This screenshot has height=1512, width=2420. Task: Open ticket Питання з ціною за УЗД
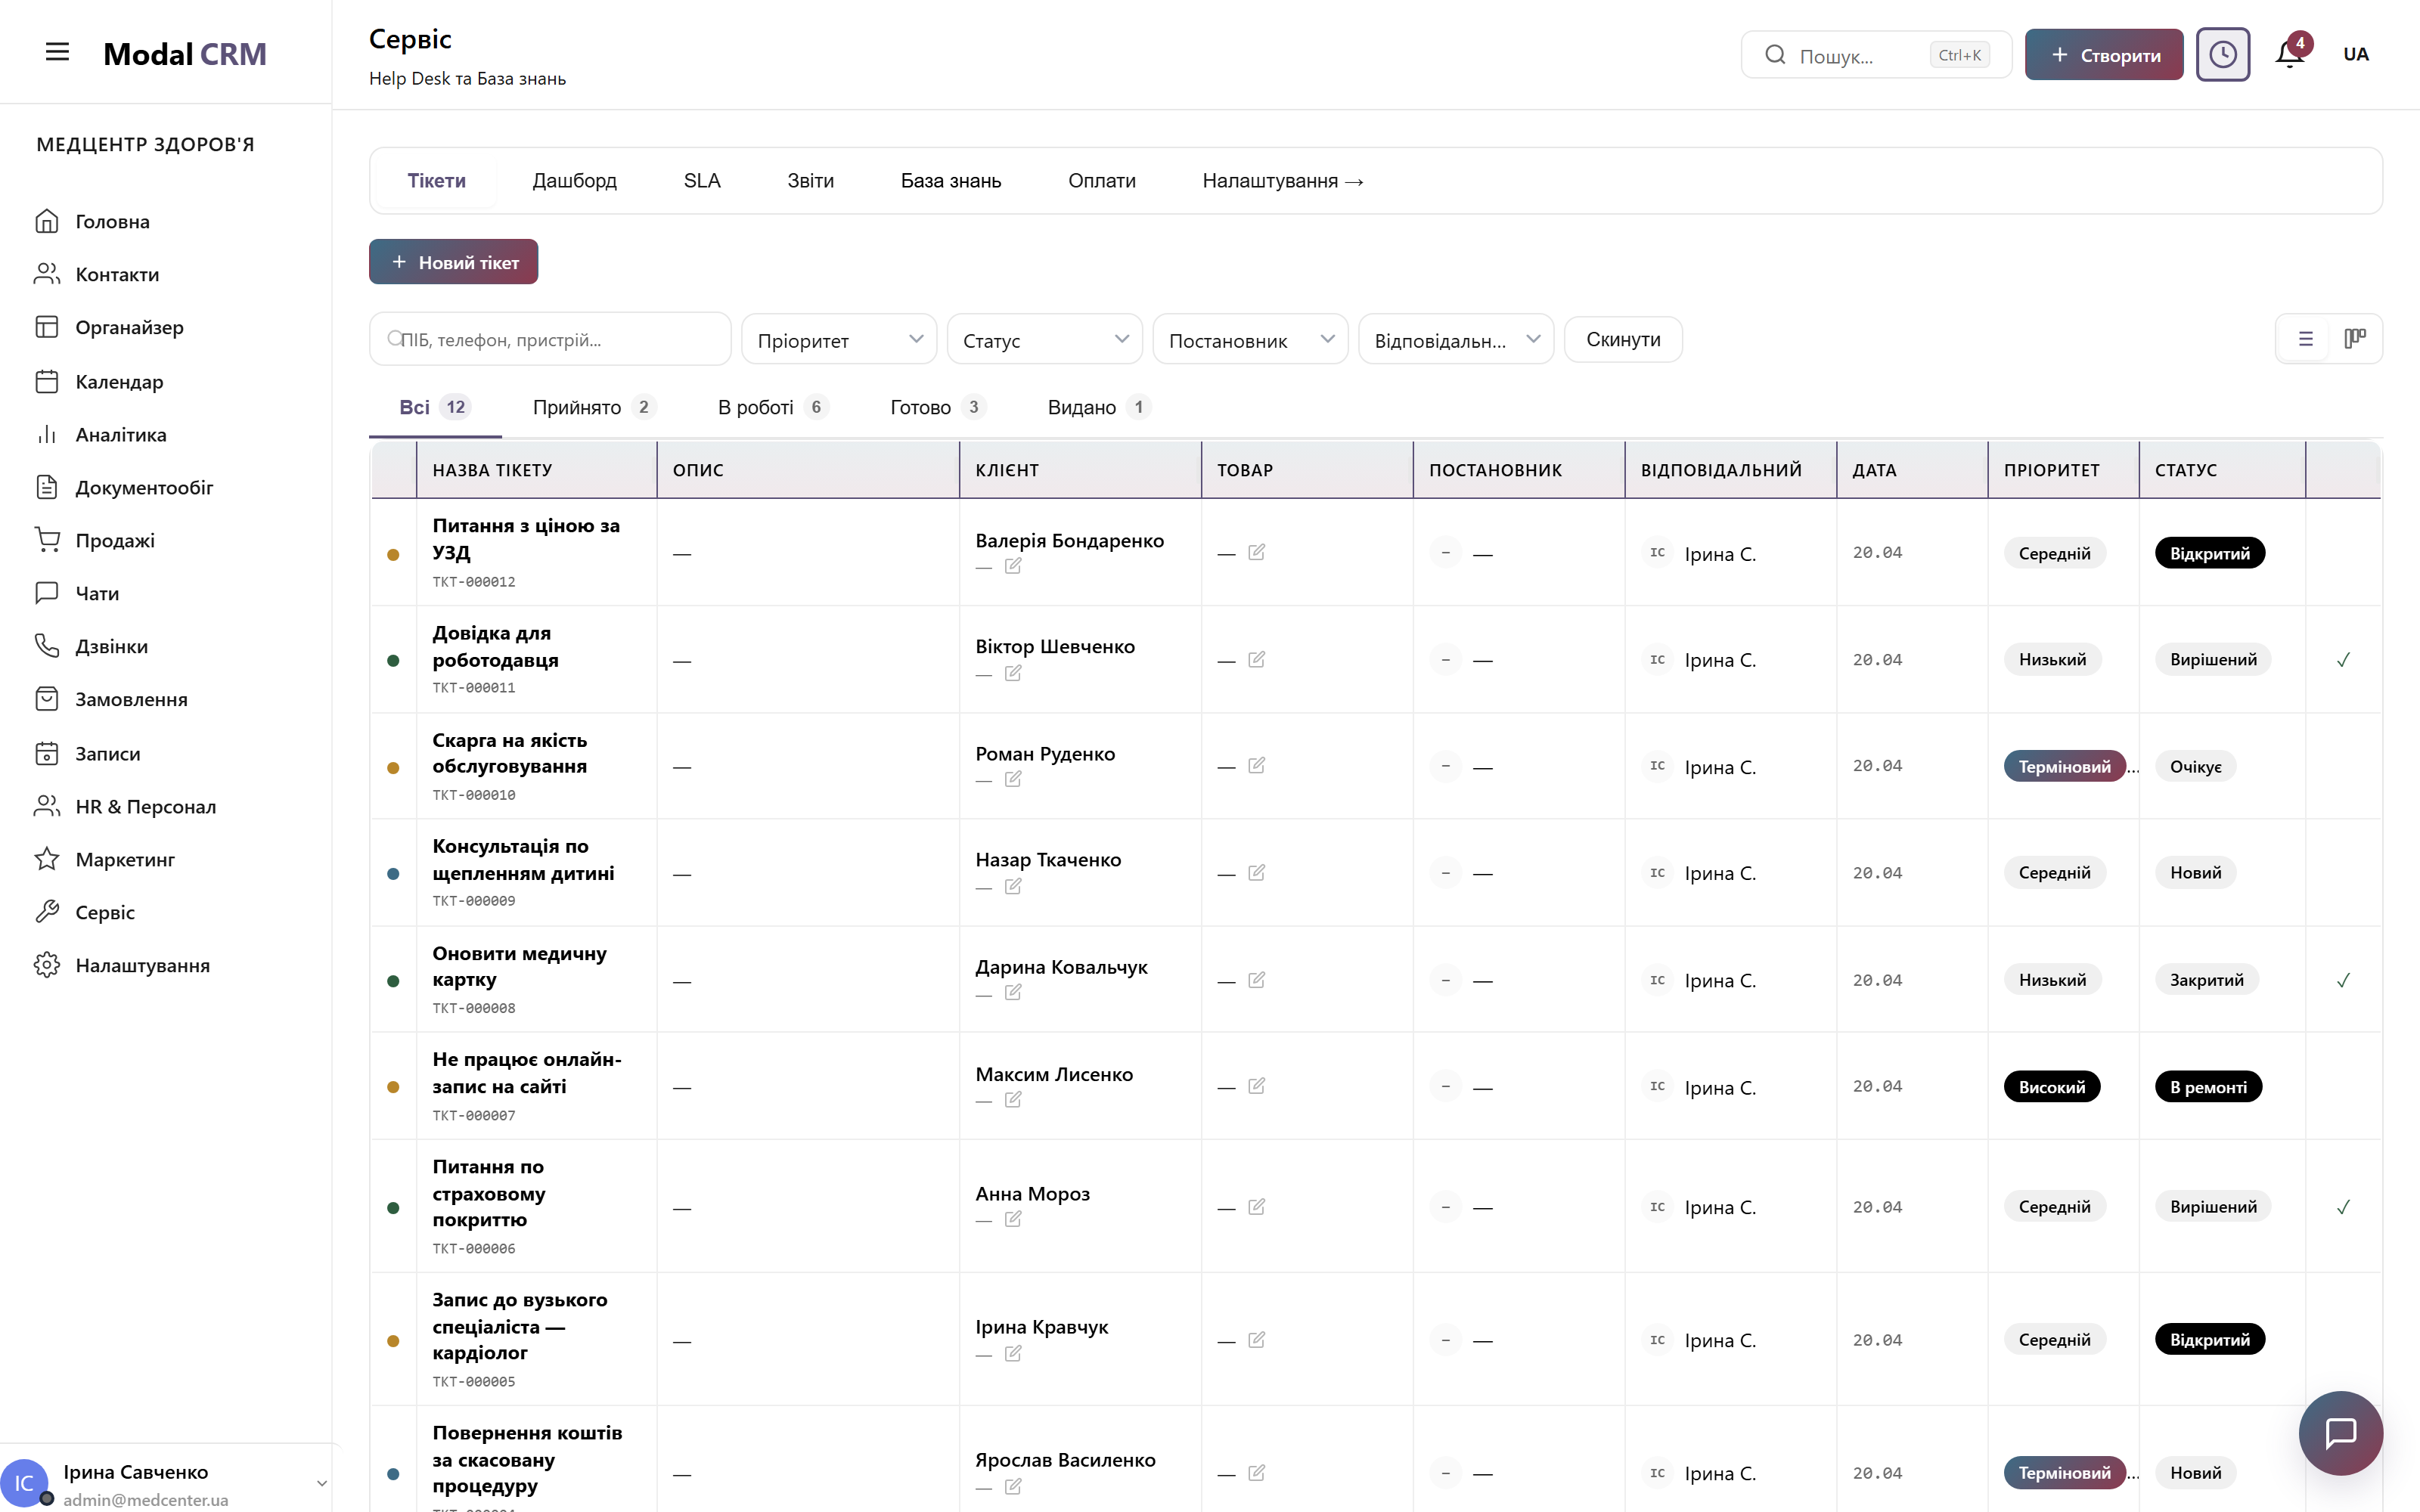coord(526,538)
